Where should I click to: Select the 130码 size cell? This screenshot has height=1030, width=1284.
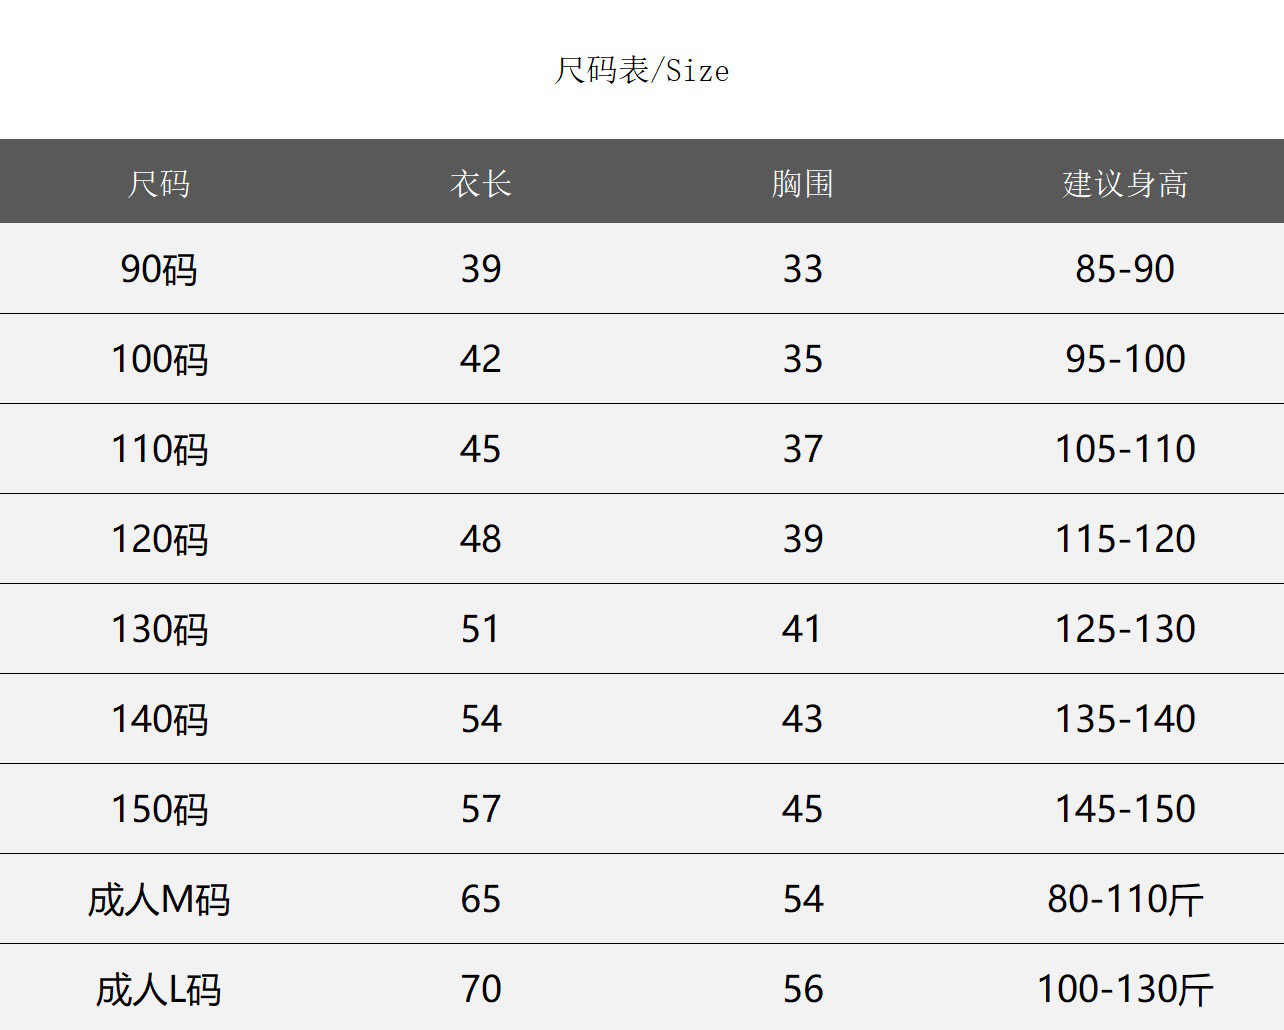pyautogui.click(x=159, y=629)
